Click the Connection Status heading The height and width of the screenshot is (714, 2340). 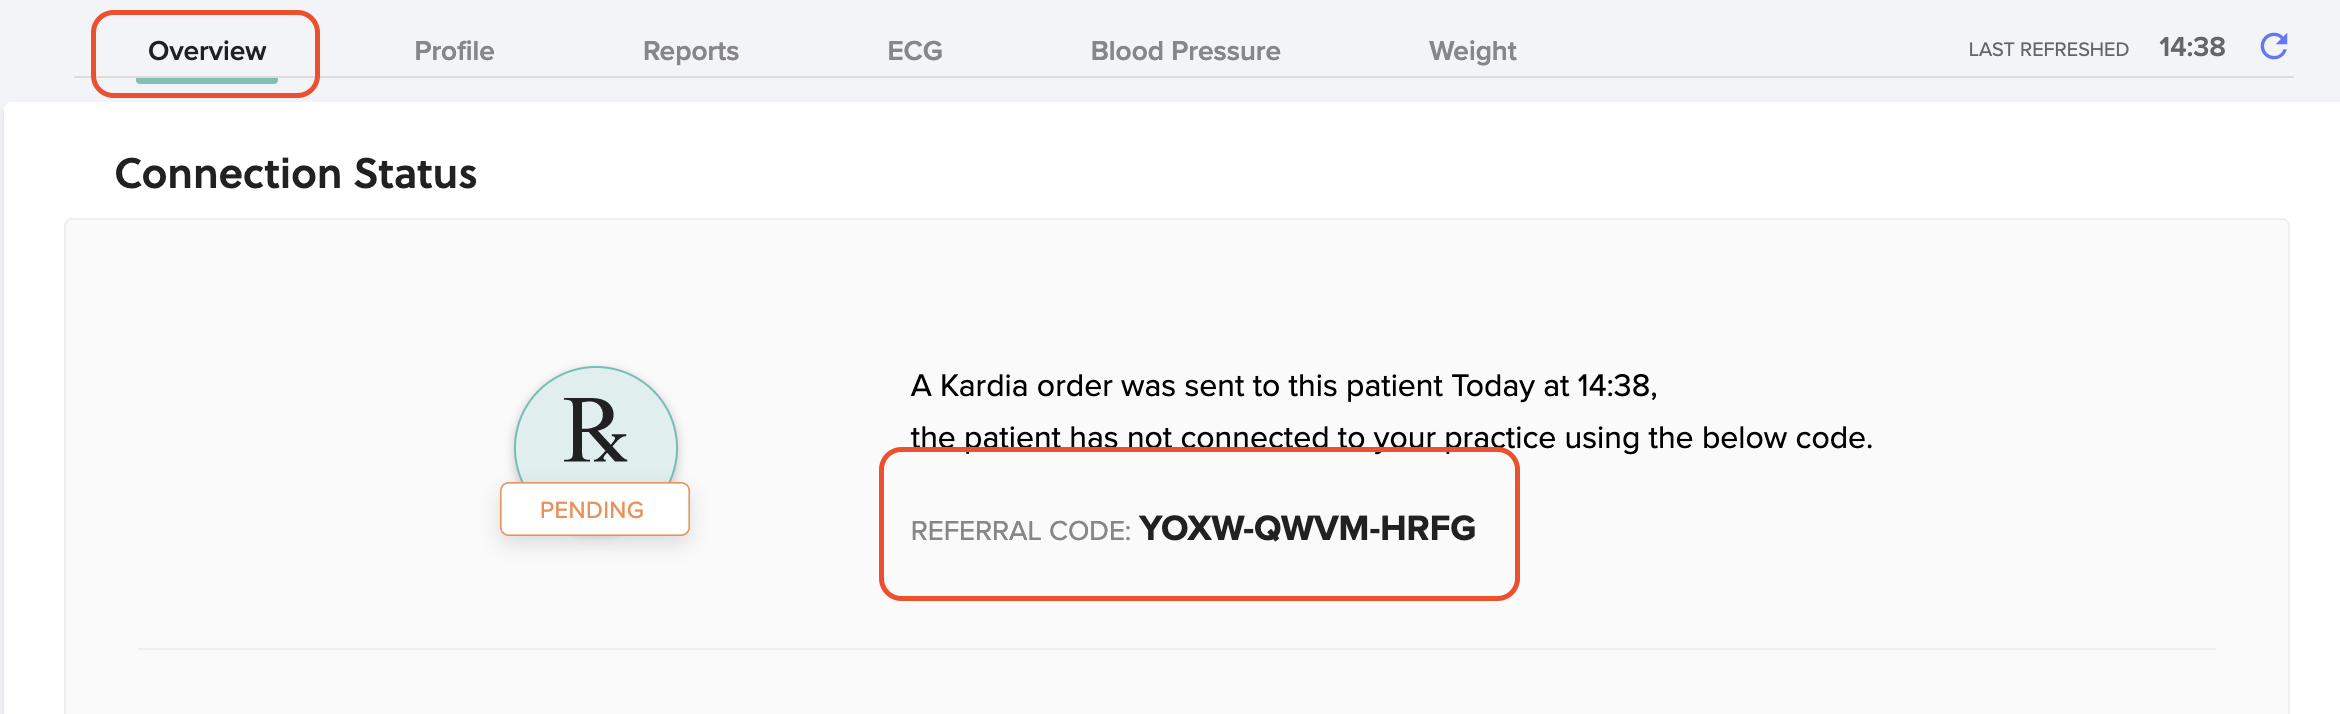coord(296,174)
